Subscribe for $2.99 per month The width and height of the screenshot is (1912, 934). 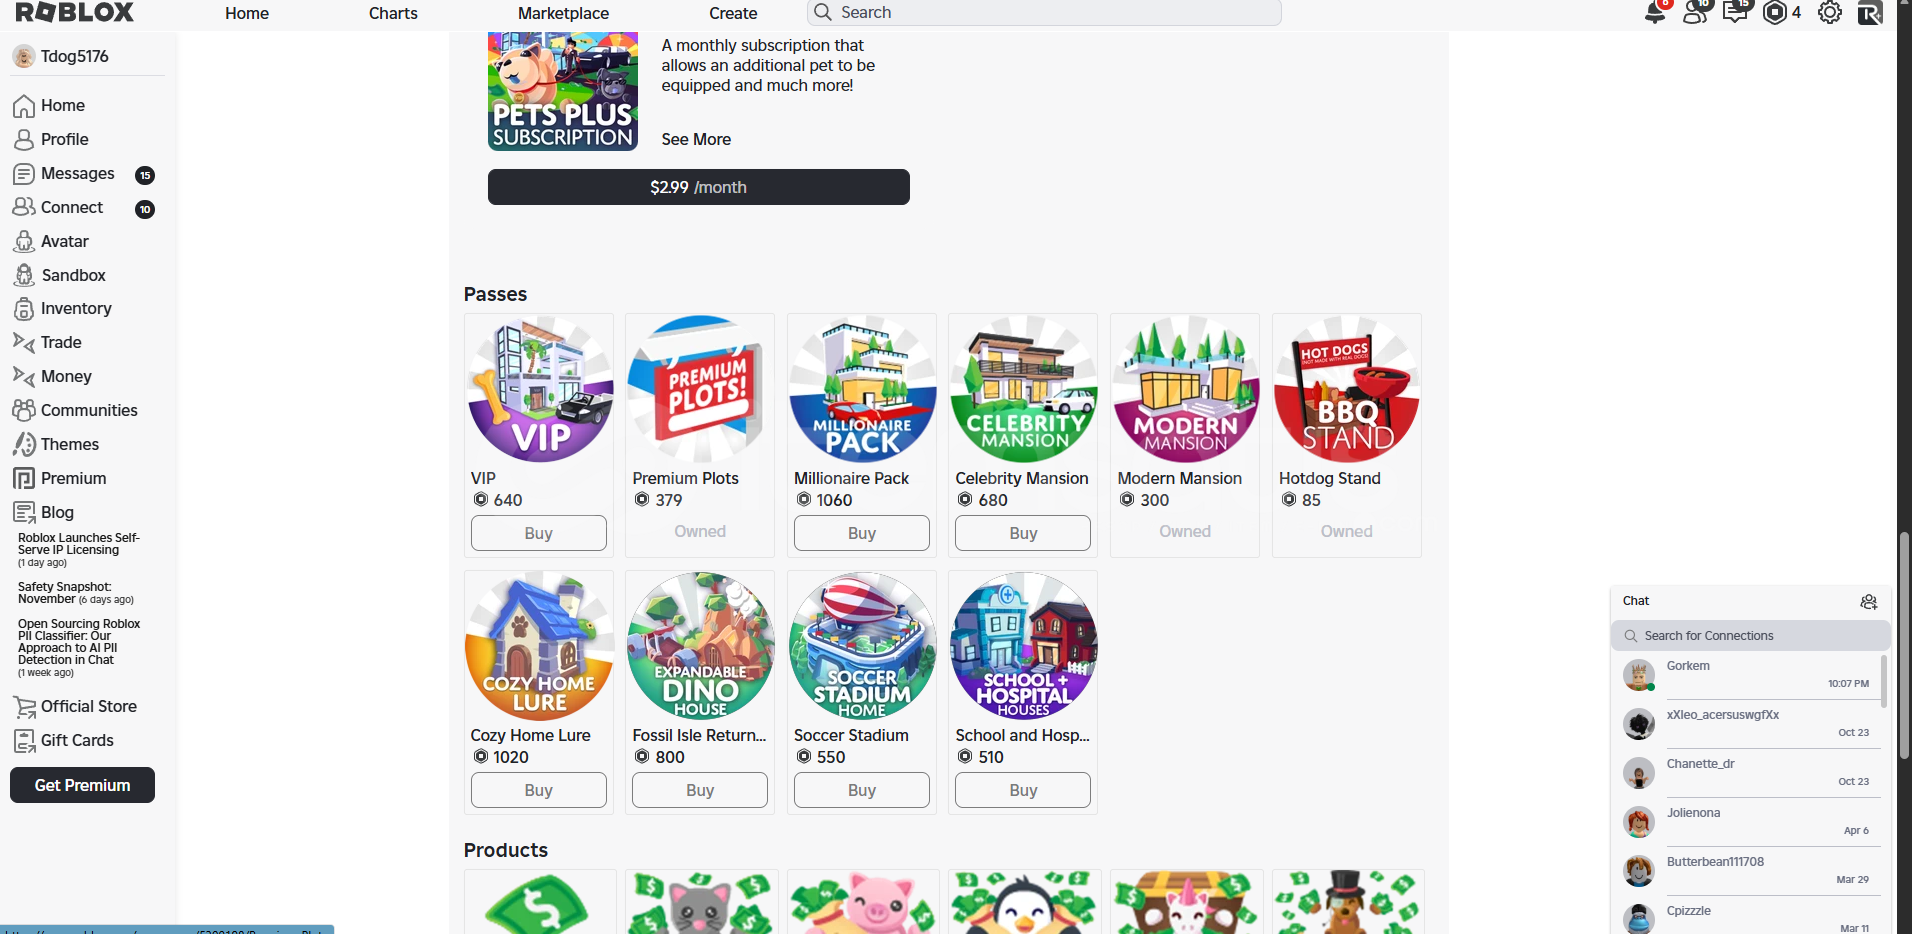point(699,187)
